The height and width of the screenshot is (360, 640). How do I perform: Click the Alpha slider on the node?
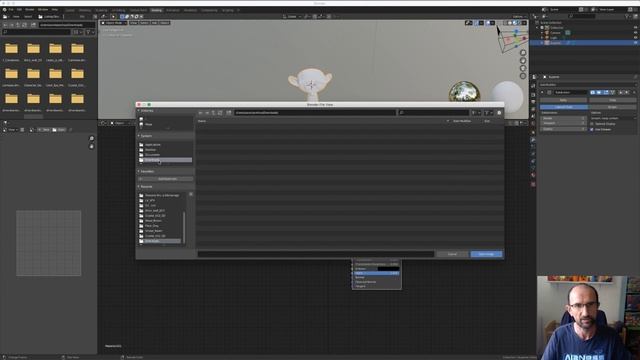[376, 273]
